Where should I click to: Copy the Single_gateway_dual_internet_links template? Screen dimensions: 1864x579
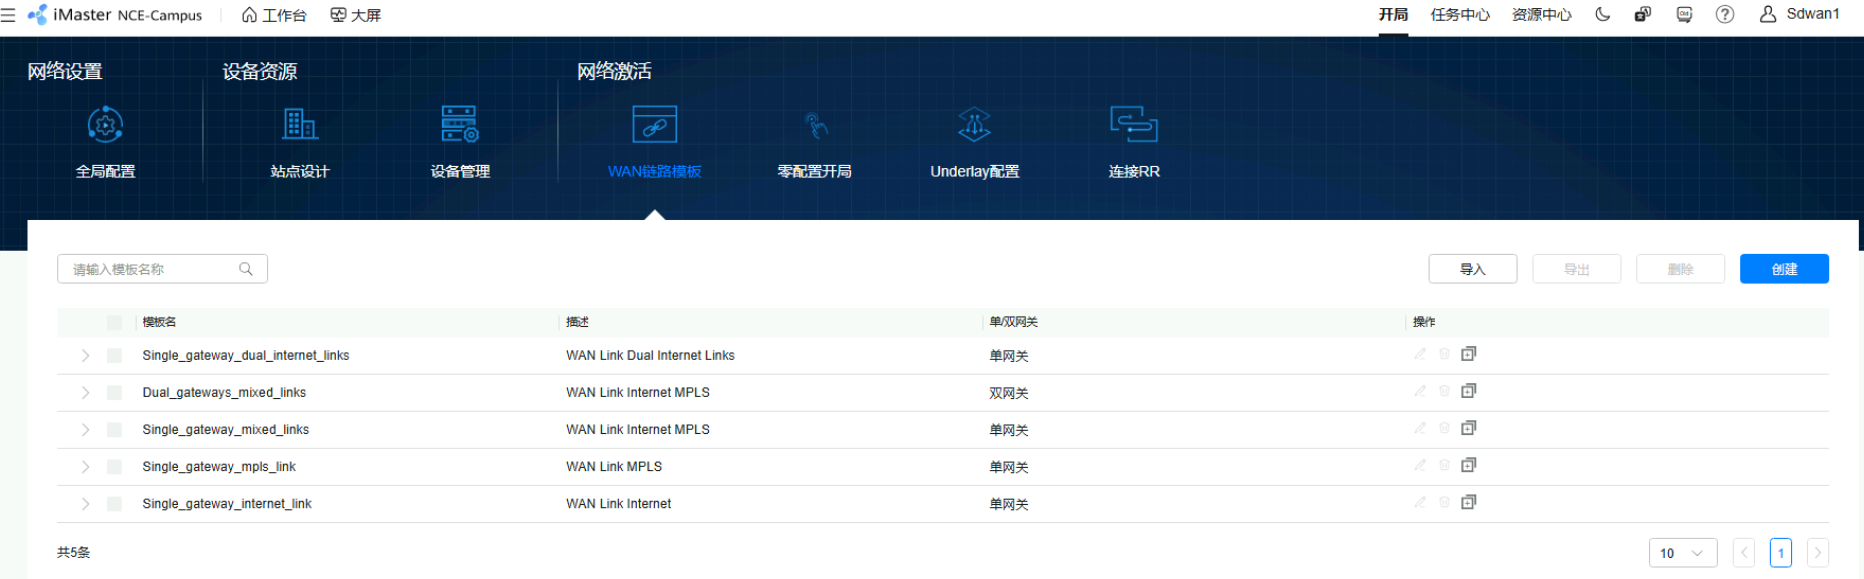[1468, 354]
